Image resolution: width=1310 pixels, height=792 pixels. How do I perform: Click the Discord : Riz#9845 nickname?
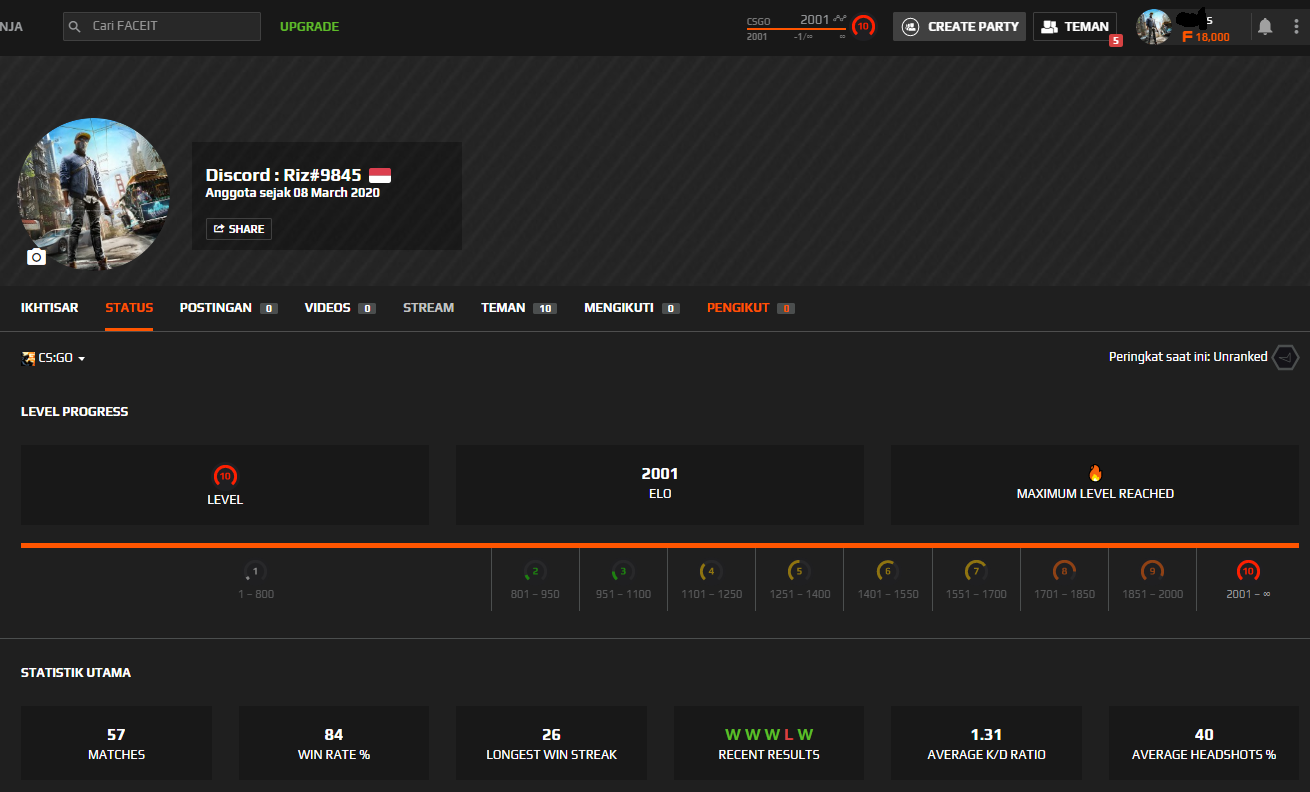coord(284,175)
